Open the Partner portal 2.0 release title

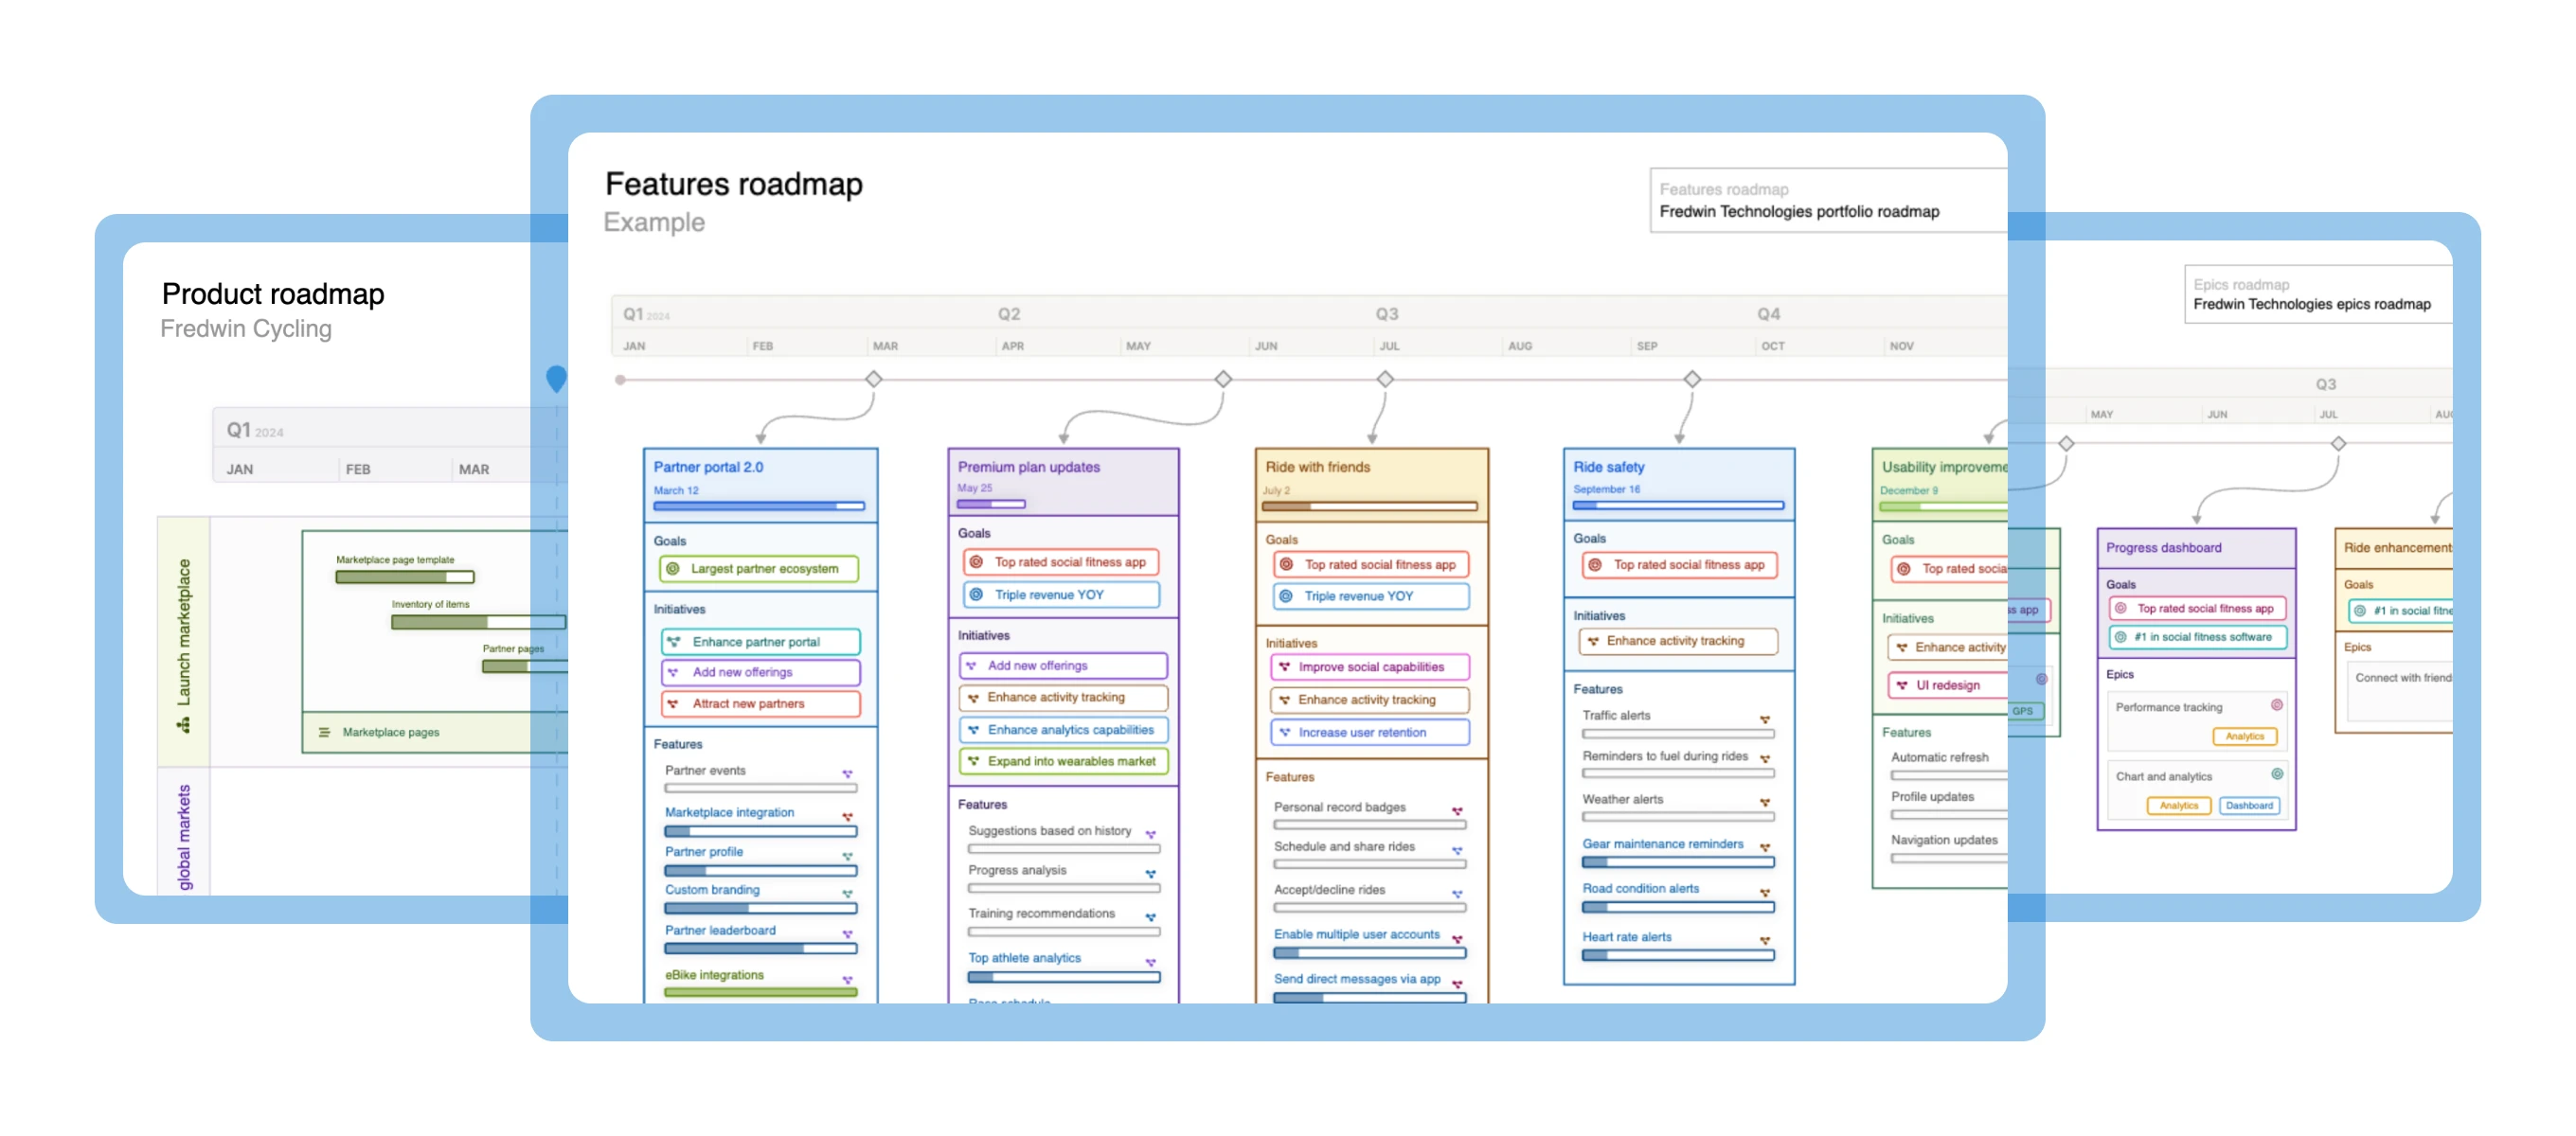coord(708,467)
